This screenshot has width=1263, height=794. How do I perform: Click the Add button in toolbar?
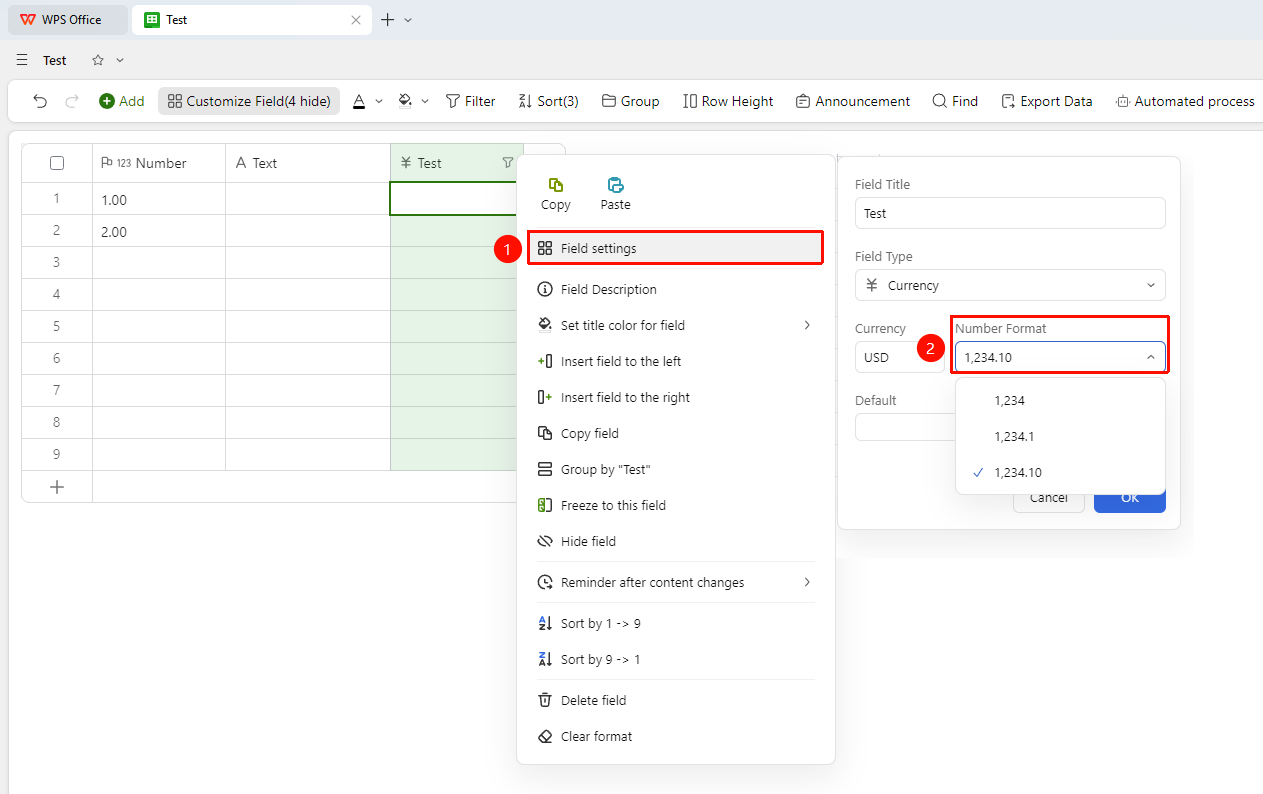click(121, 101)
